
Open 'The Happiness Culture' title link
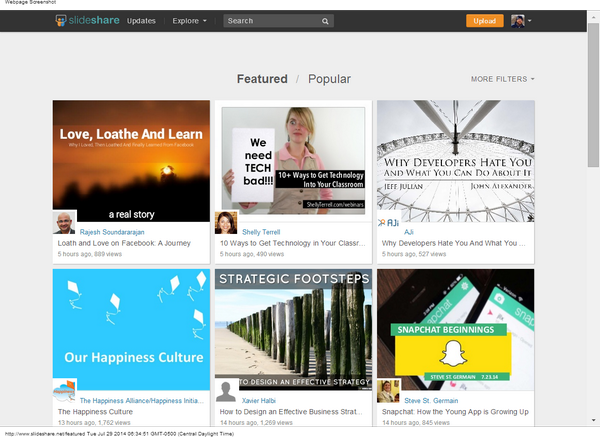(x=95, y=412)
